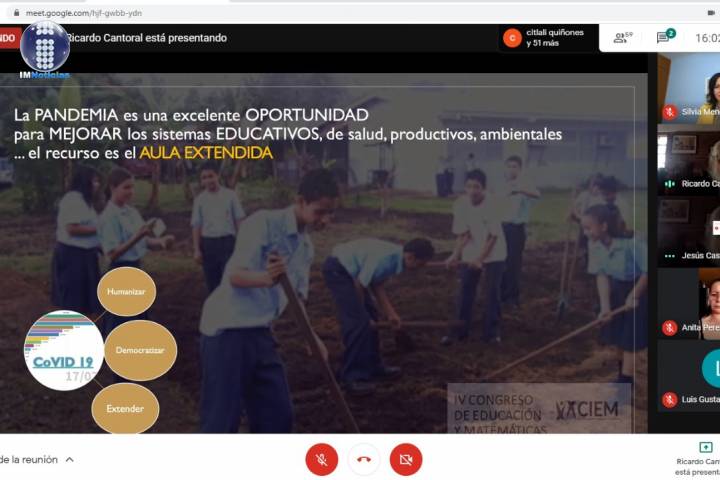Click the muted mic icon on Silvia's tile
Viewport: 720px width, 480px height.
pyautogui.click(x=669, y=112)
